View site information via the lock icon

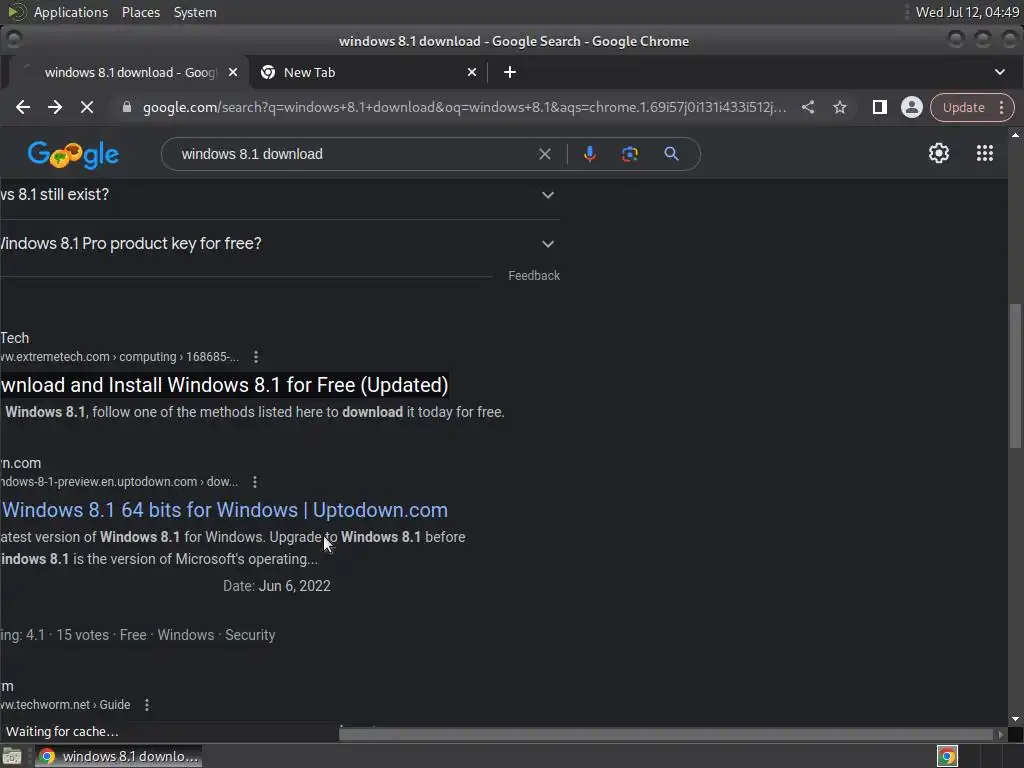127,107
